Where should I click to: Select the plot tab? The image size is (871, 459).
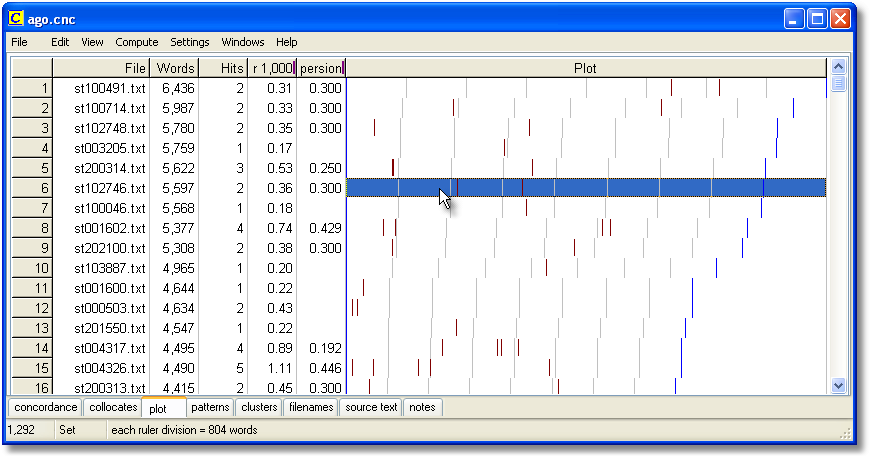coord(163,408)
